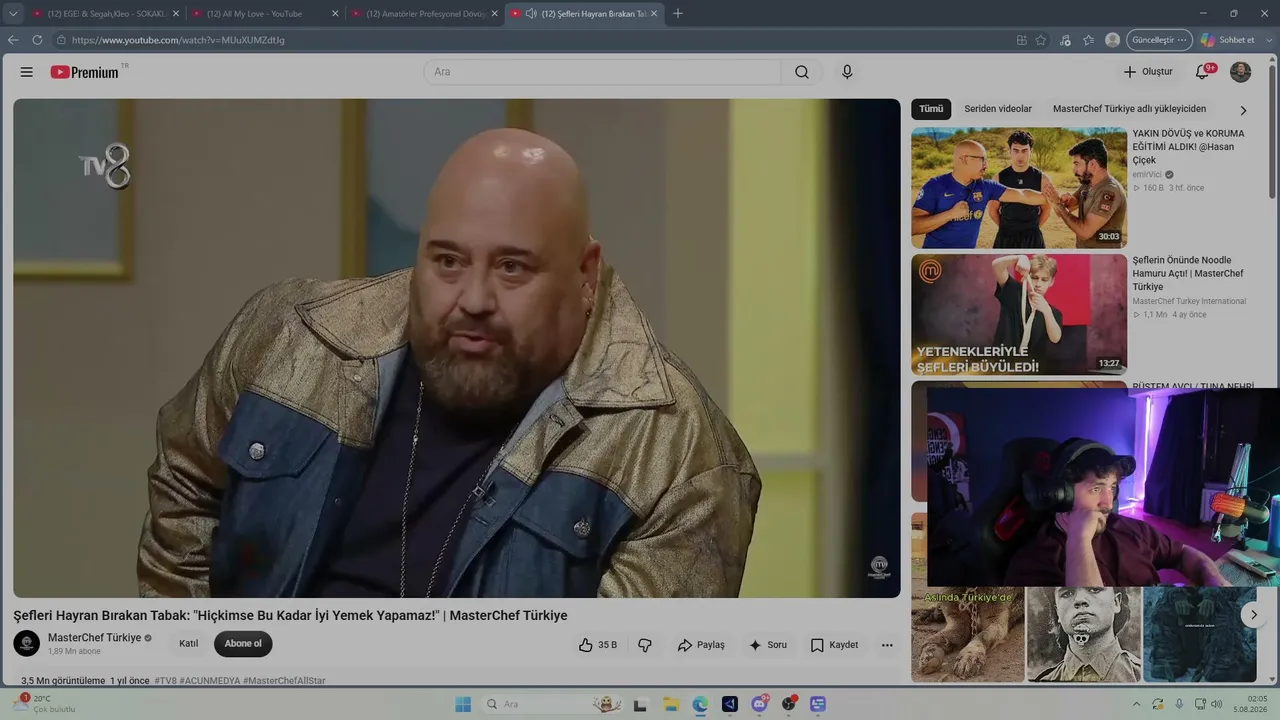Go back with browser back arrow
Image resolution: width=1280 pixels, height=720 pixels.
click(13, 40)
